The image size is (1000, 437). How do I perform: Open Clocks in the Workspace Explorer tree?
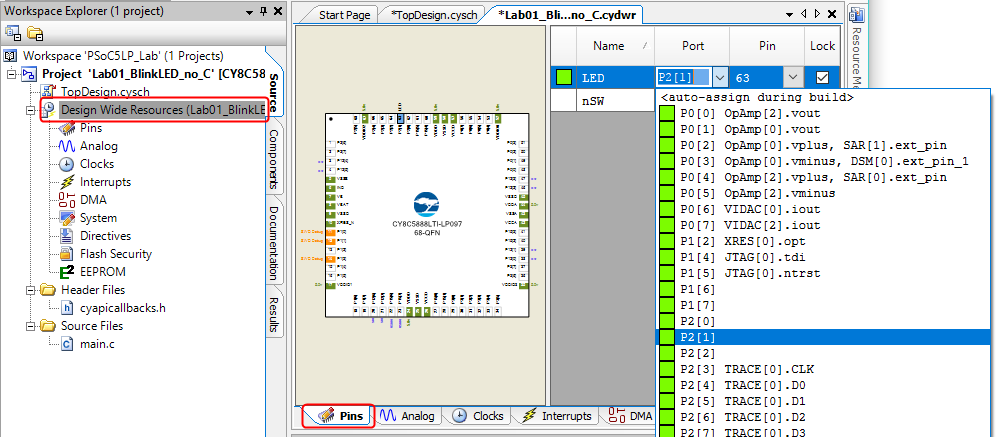click(x=96, y=164)
